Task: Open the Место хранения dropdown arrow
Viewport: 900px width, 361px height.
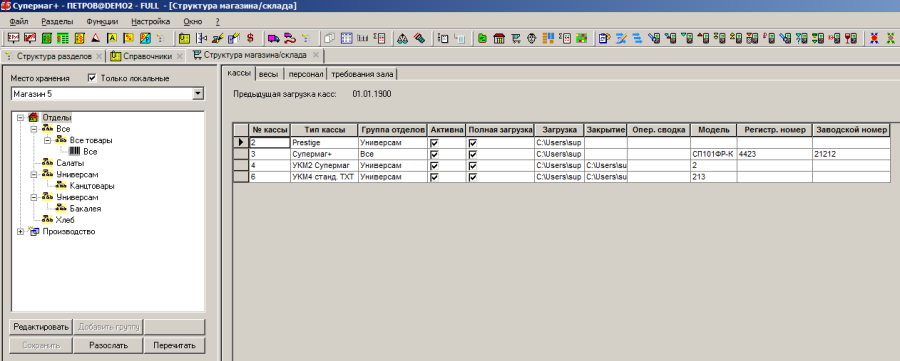Action: pos(198,93)
